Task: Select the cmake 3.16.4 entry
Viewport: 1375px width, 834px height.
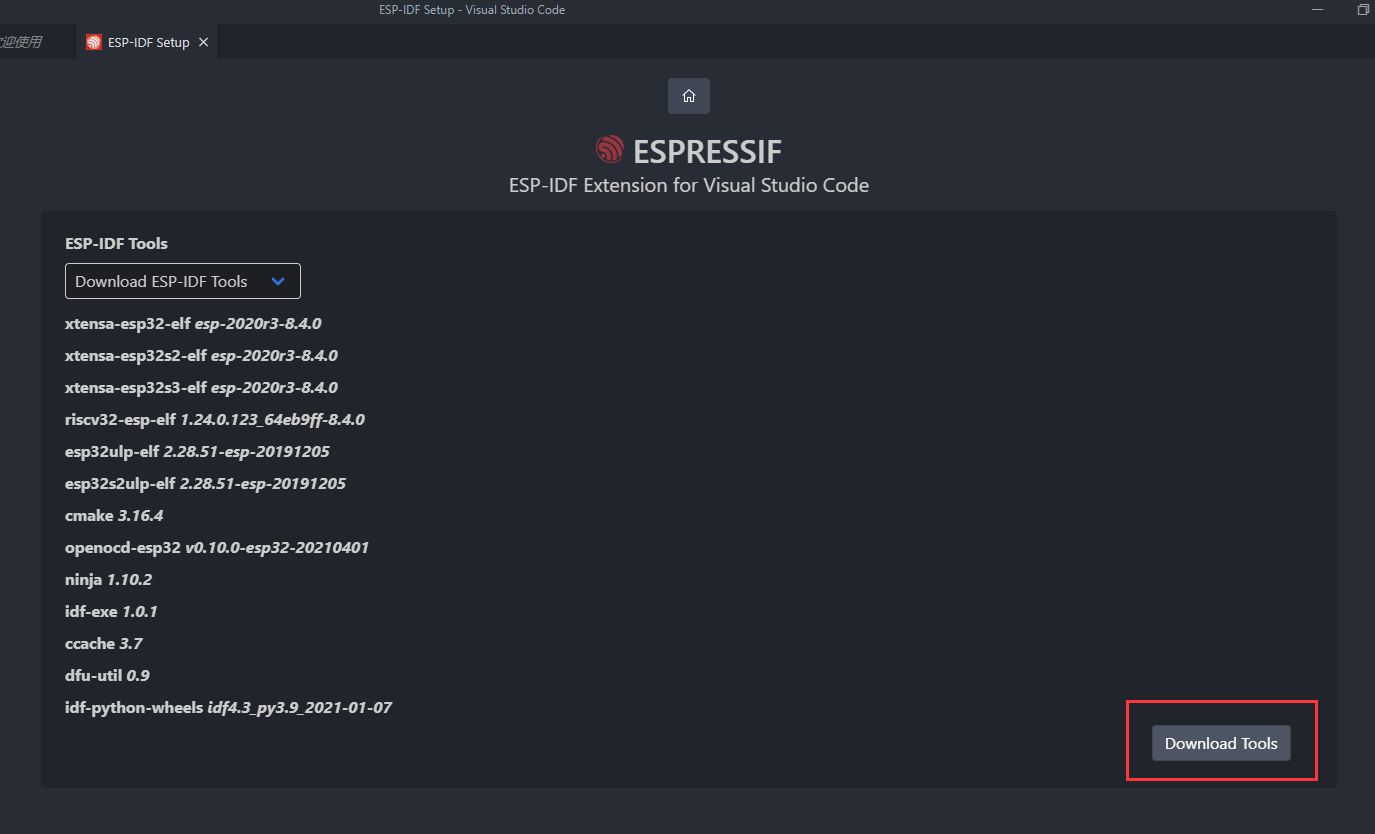Action: point(114,516)
